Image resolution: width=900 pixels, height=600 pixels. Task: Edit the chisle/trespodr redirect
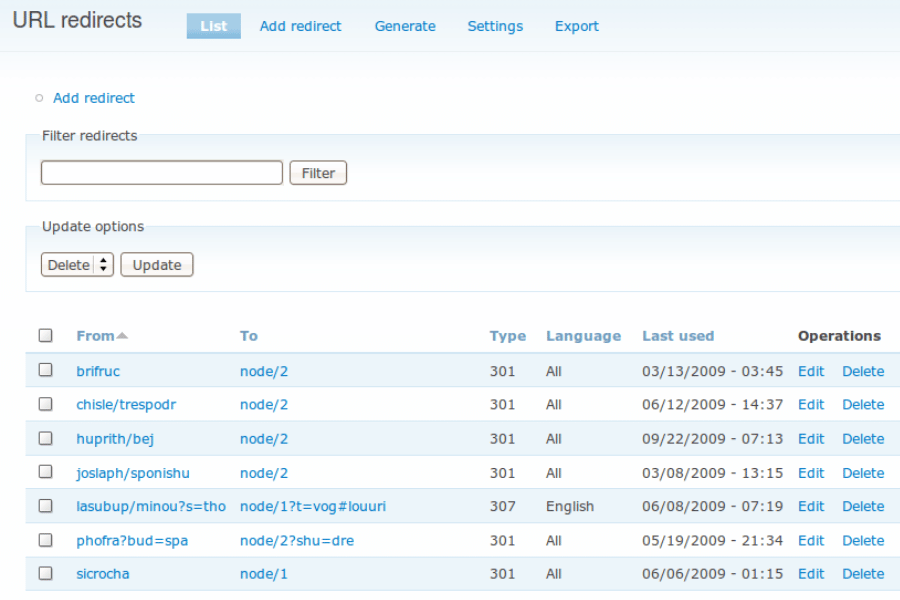[811, 404]
